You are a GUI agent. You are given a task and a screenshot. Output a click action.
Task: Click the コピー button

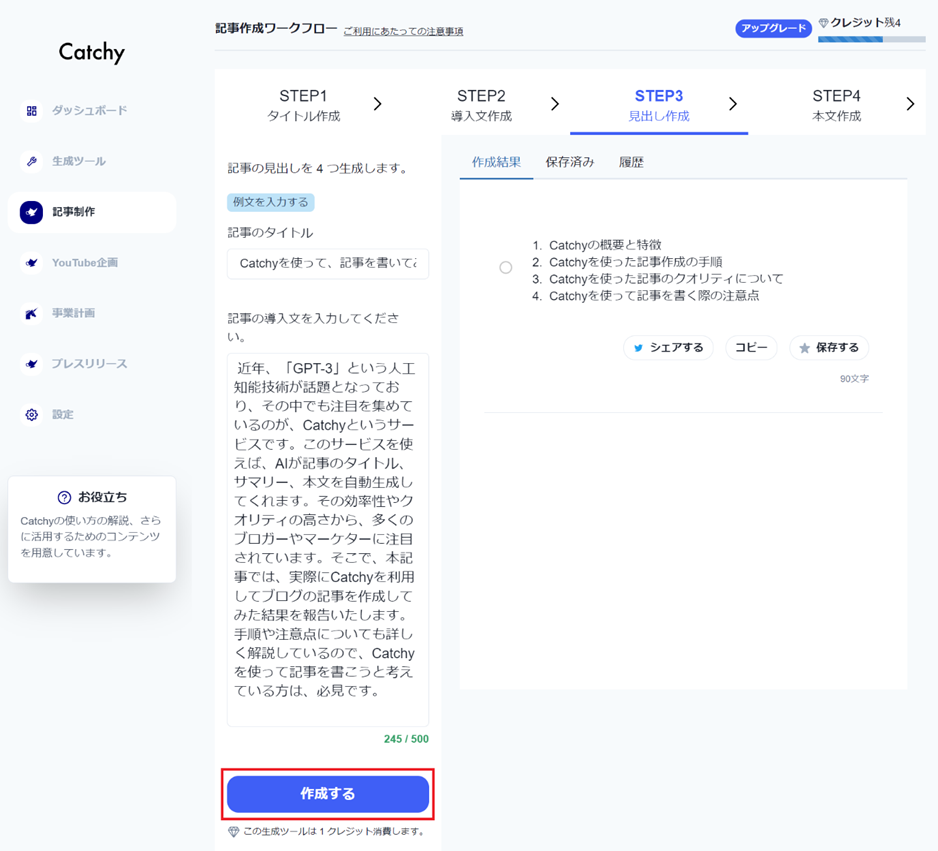tap(751, 348)
